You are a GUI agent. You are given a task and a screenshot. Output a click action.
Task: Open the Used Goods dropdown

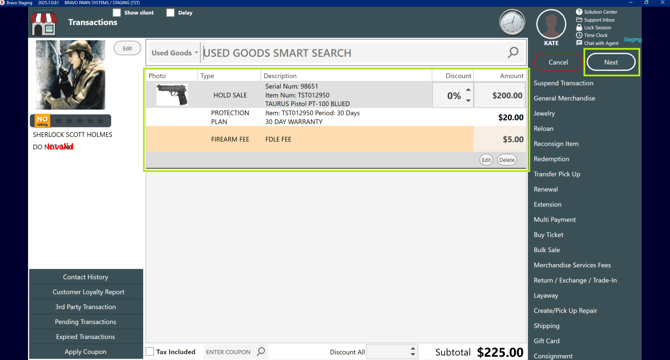[174, 53]
